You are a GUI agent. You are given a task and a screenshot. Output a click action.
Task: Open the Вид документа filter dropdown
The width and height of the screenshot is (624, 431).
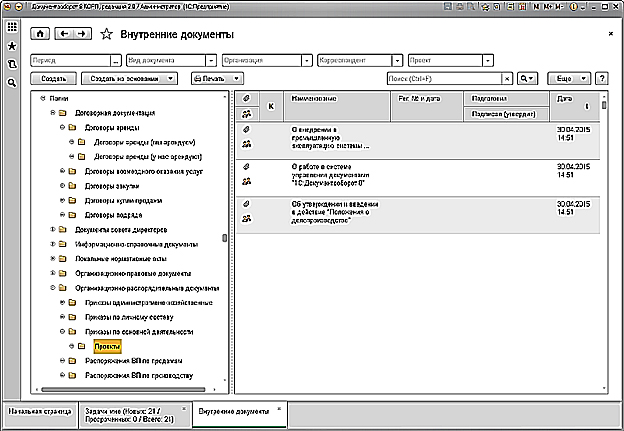pyautogui.click(x=212, y=60)
